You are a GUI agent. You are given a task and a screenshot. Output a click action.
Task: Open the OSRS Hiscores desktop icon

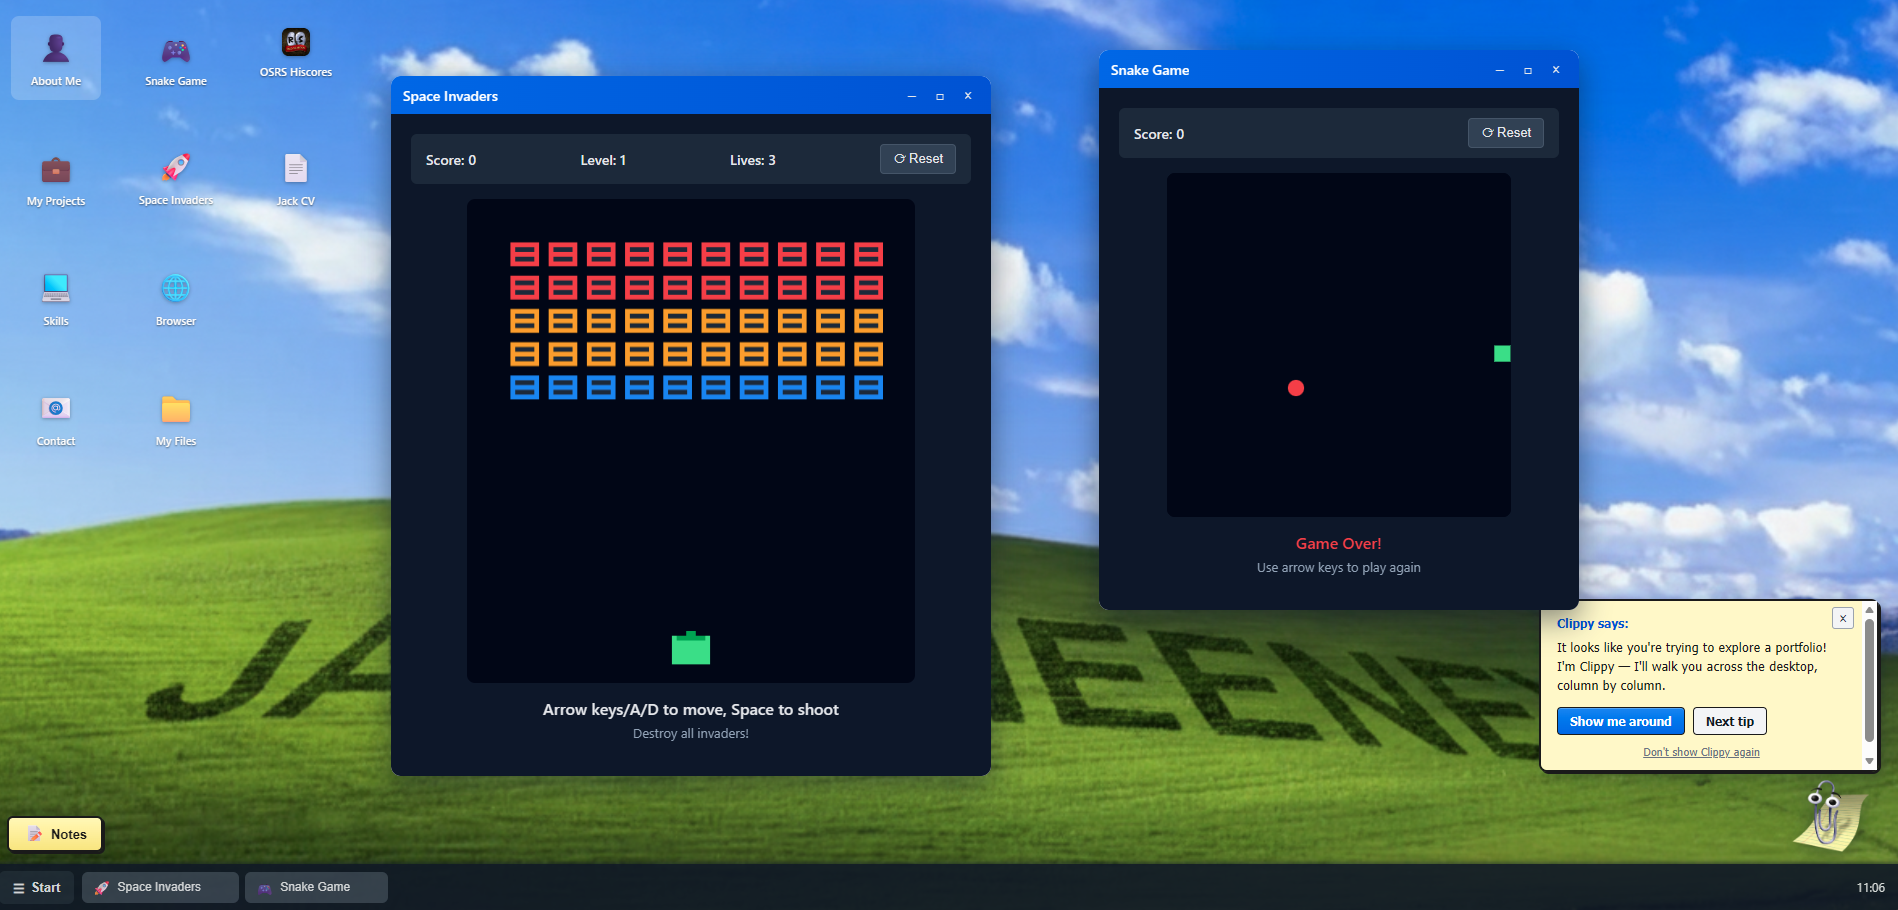(x=296, y=53)
